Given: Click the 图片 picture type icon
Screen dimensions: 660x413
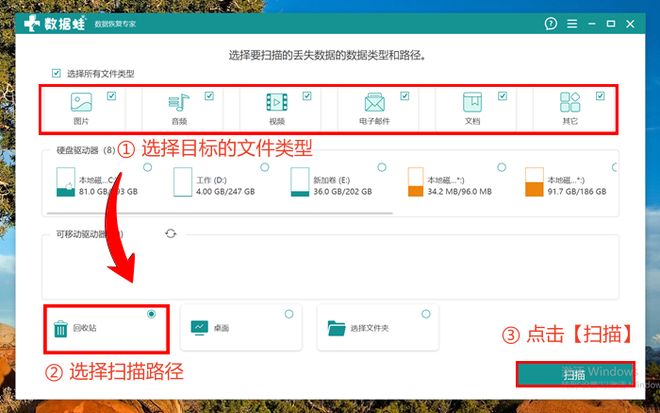Looking at the screenshot, I should tap(81, 102).
